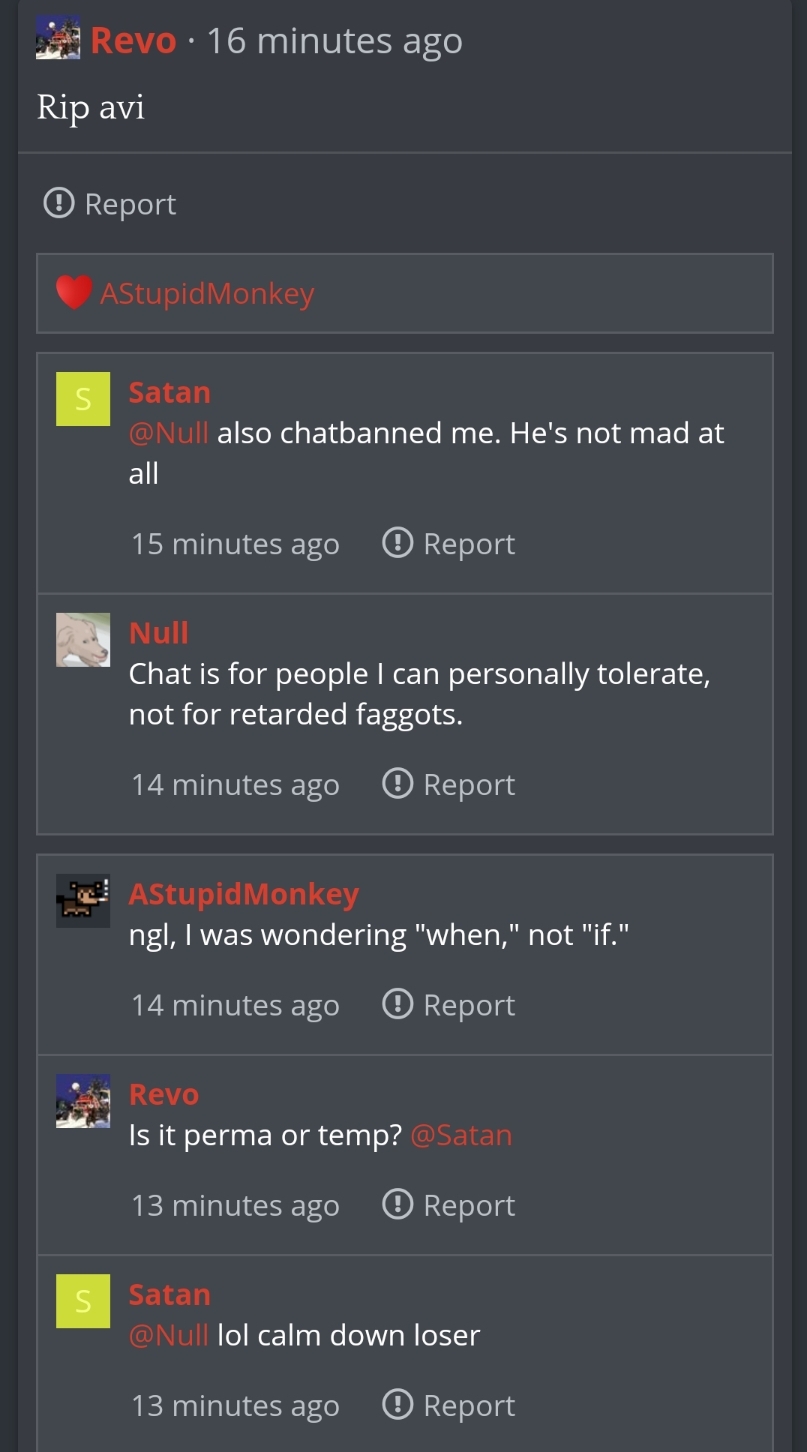
Task: Open Null's profile via username link
Action: [x=159, y=633]
